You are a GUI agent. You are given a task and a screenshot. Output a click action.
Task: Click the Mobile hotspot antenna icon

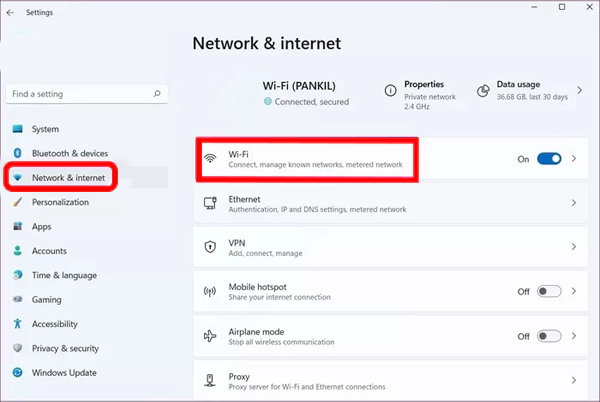click(x=210, y=291)
